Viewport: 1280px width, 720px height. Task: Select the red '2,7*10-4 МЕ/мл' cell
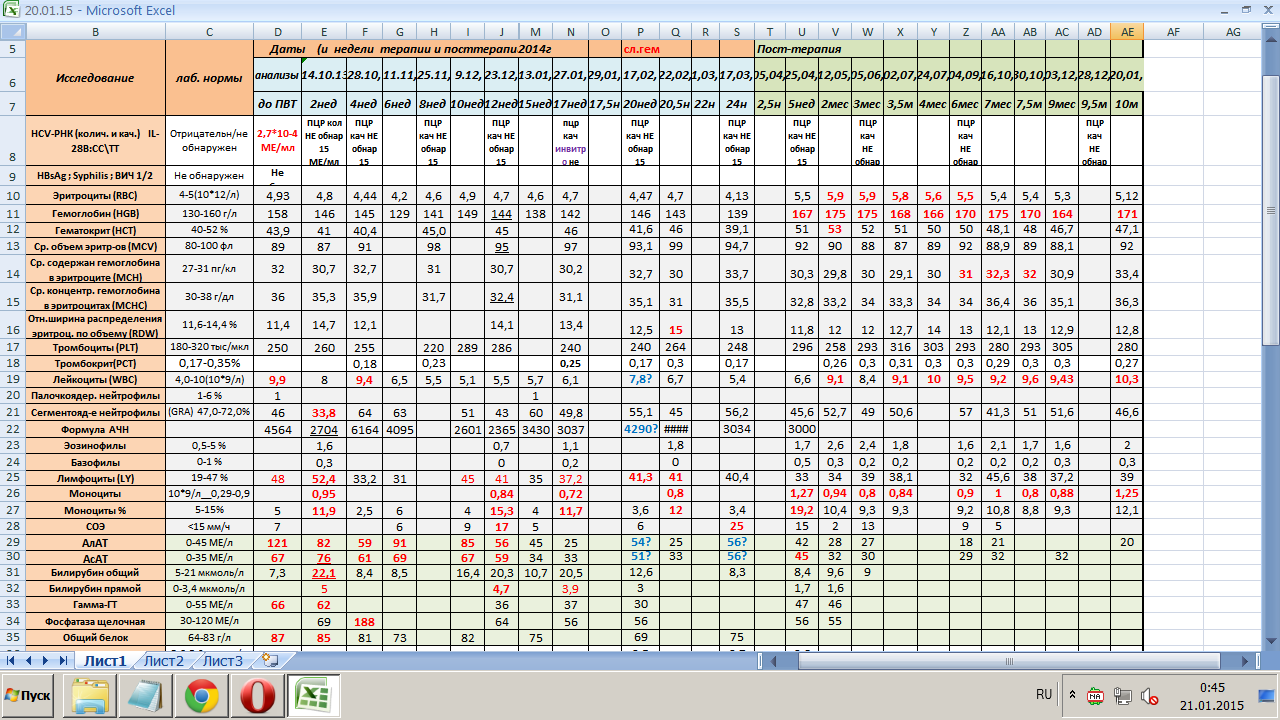coord(277,141)
